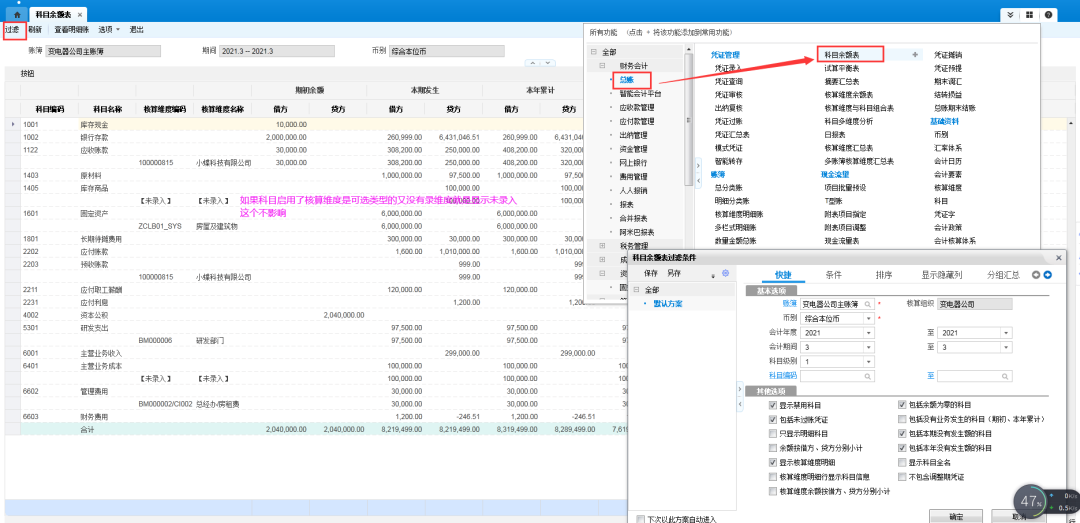Switch to the 排序 tab
The height and width of the screenshot is (523, 1080).
pyautogui.click(x=883, y=275)
